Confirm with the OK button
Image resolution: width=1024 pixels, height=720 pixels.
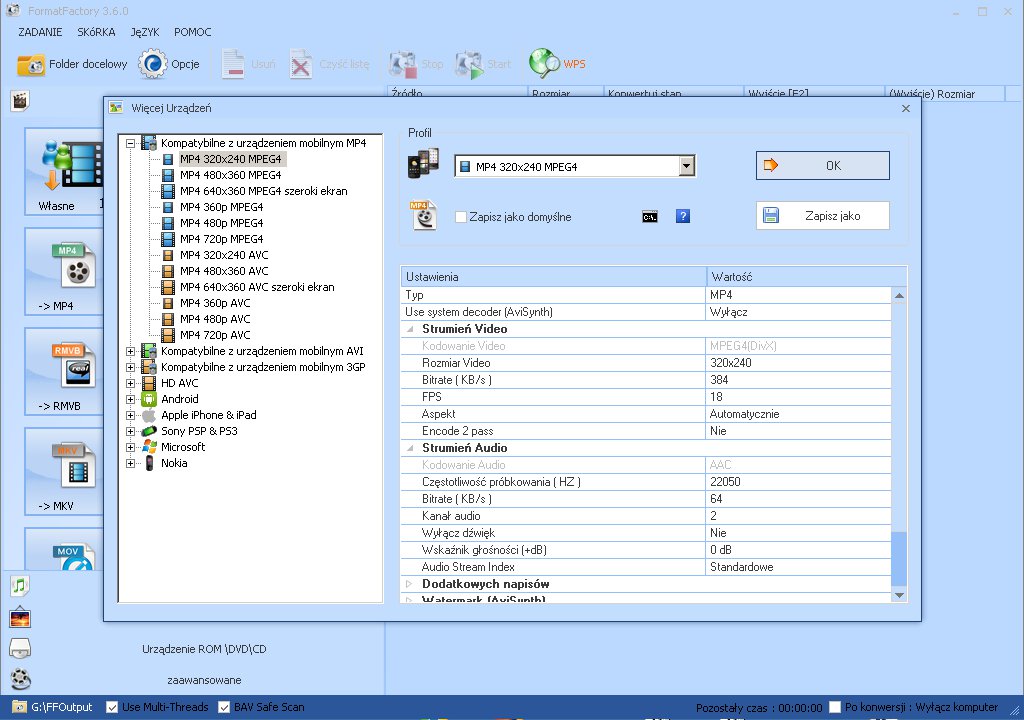click(x=823, y=166)
